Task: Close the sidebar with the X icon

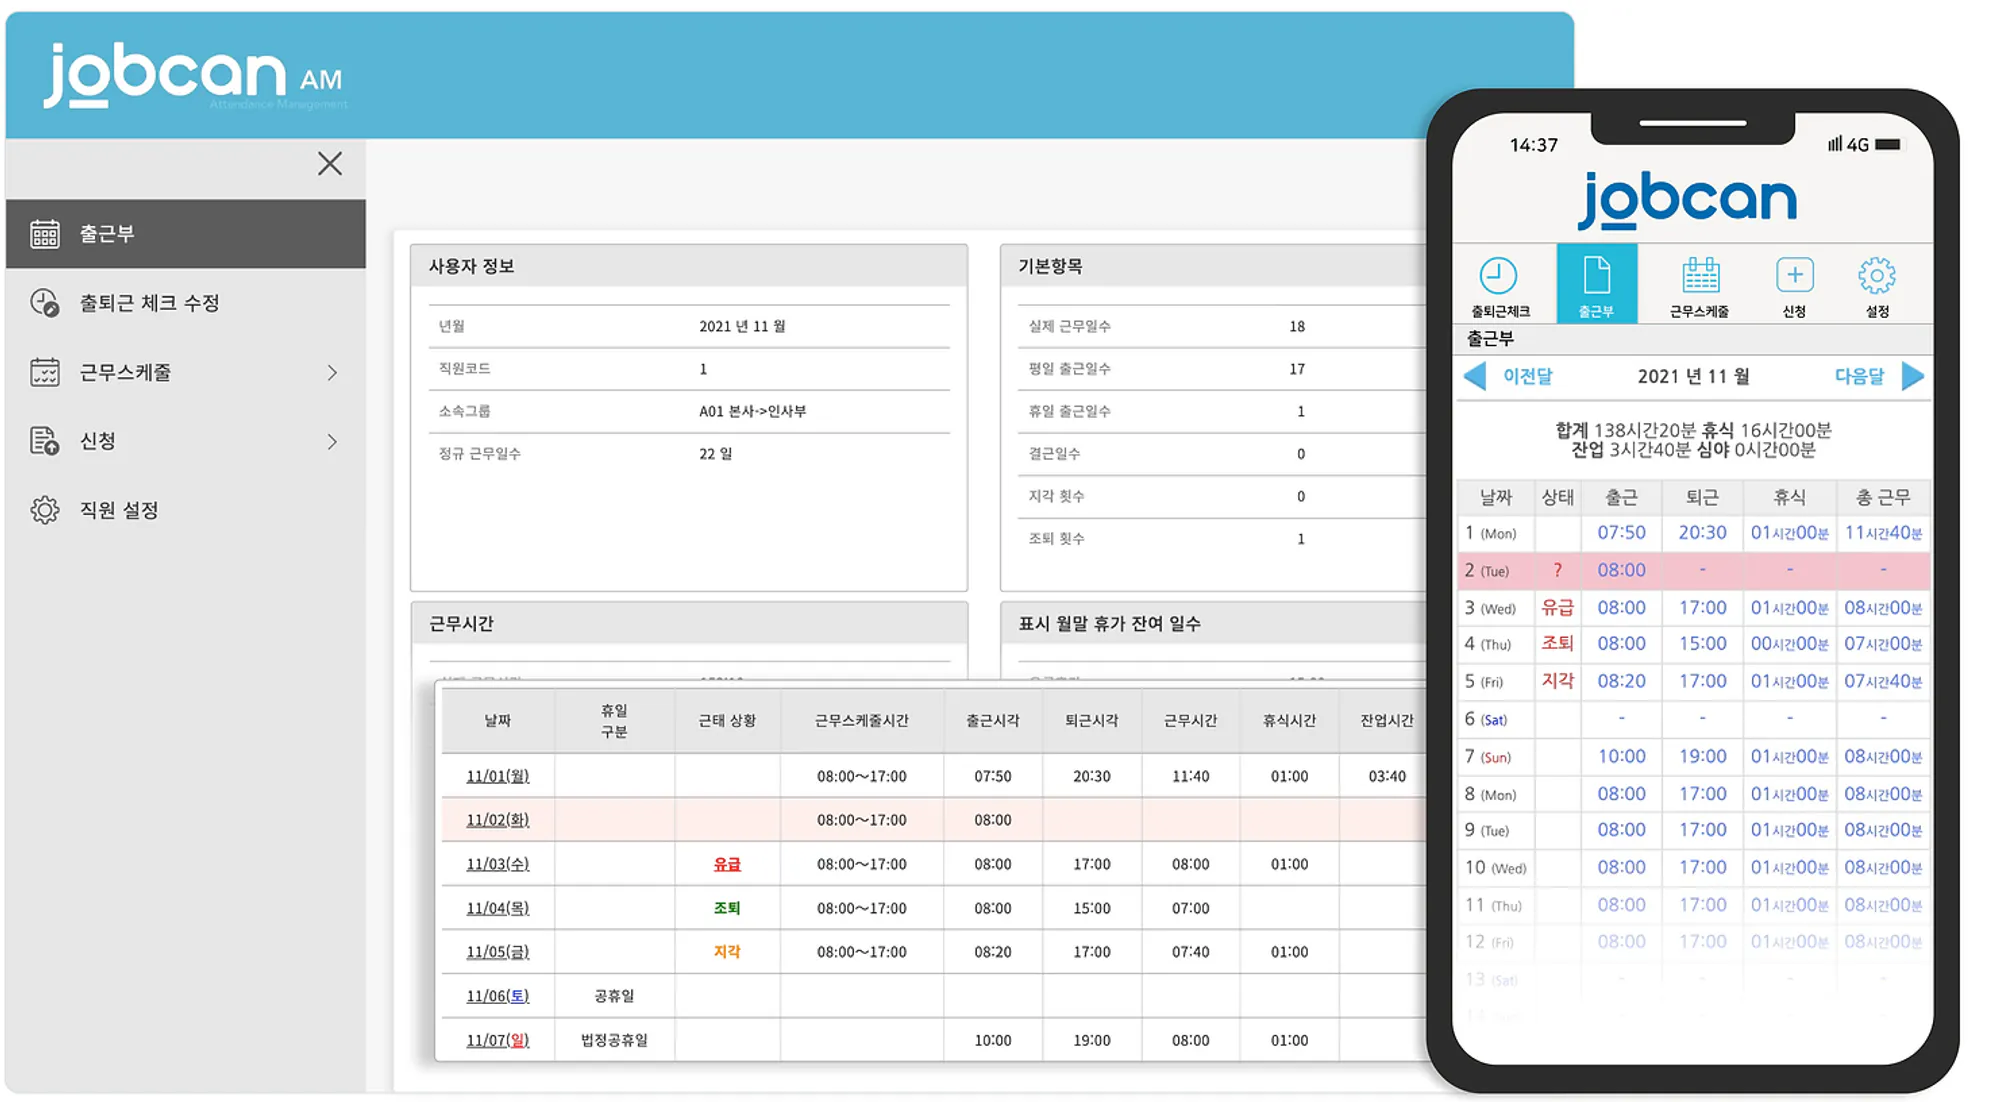Action: coord(330,164)
